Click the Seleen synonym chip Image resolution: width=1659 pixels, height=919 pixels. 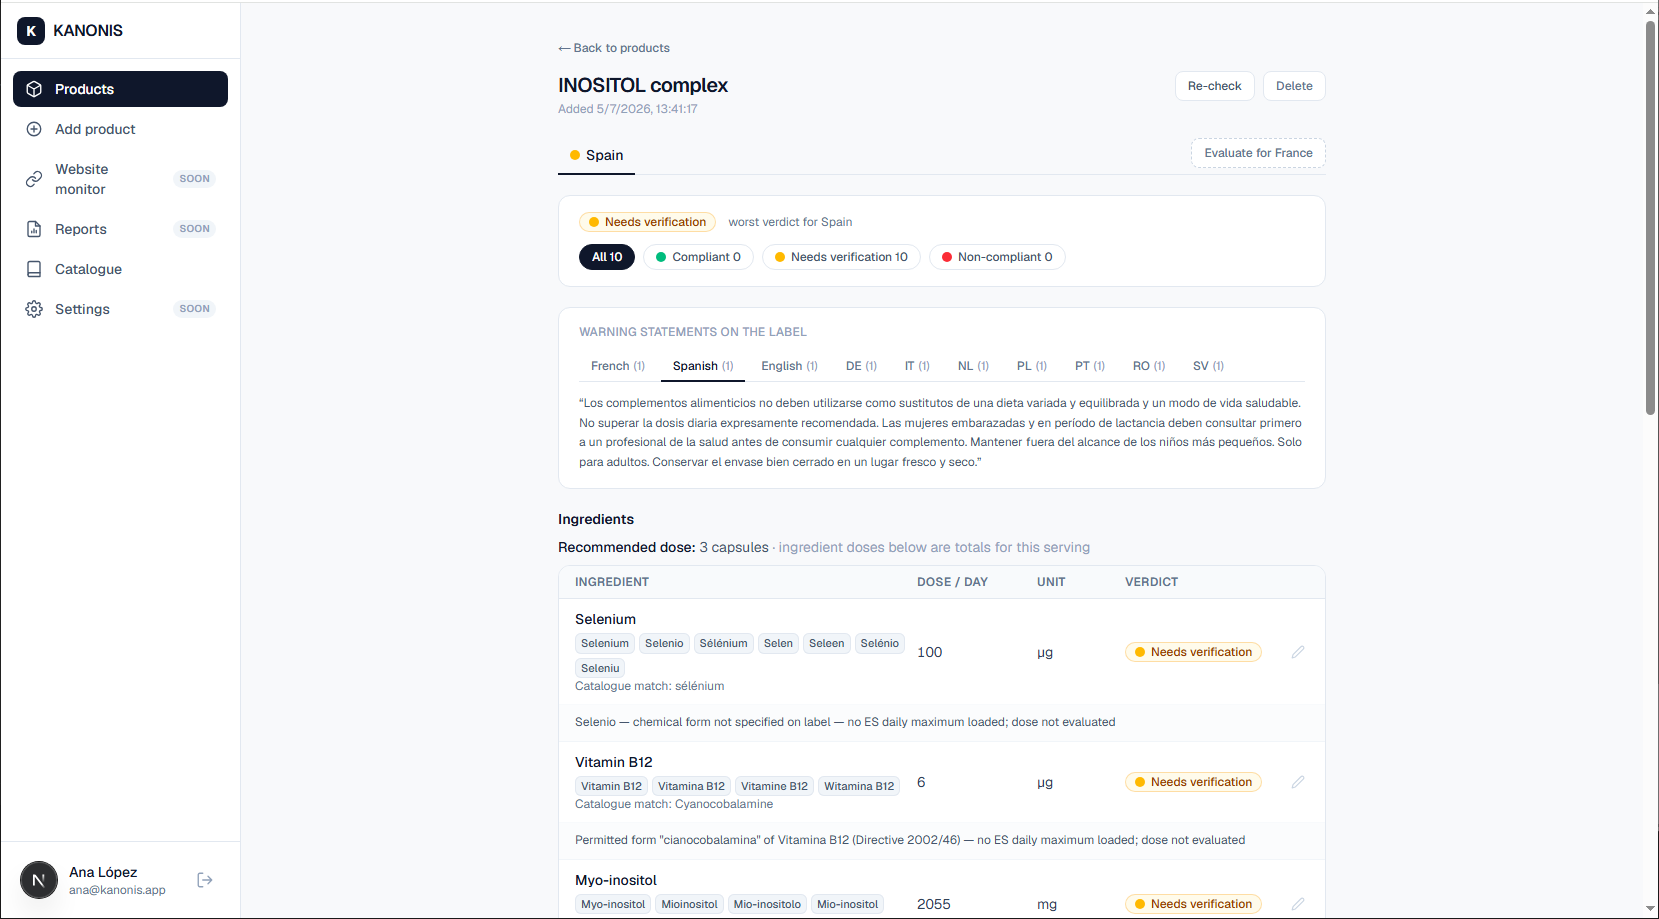pyautogui.click(x=826, y=644)
